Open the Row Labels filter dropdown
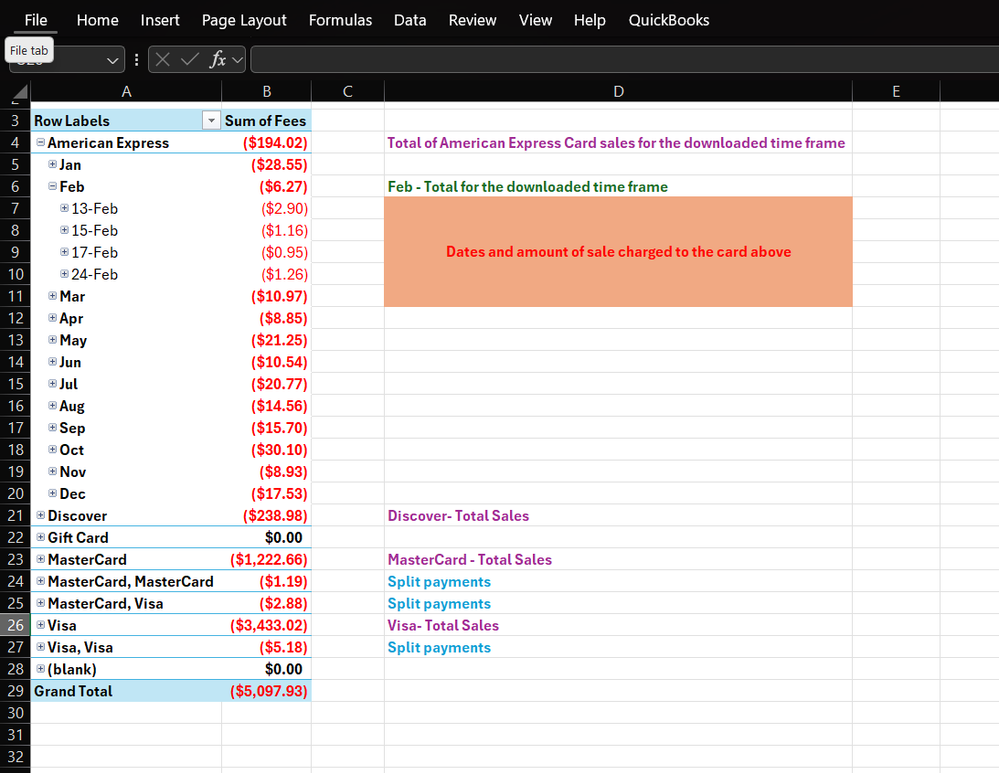999x773 pixels. click(x=210, y=120)
